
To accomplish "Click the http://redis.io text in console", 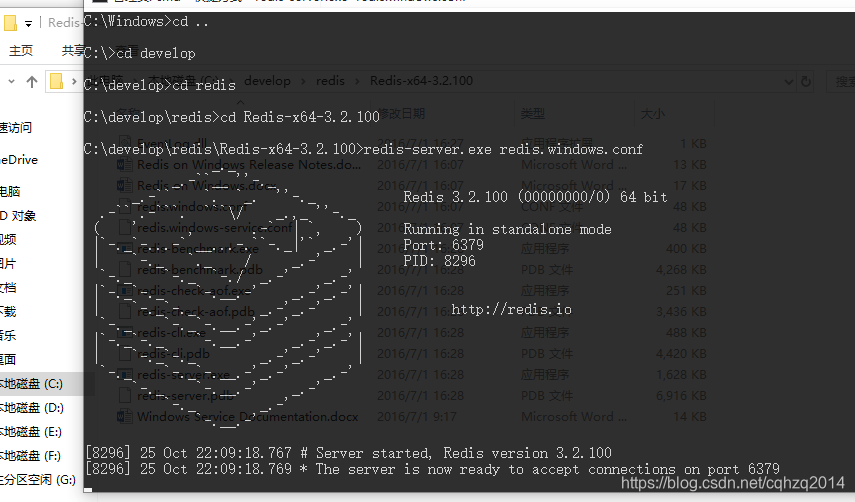I will tap(511, 310).
